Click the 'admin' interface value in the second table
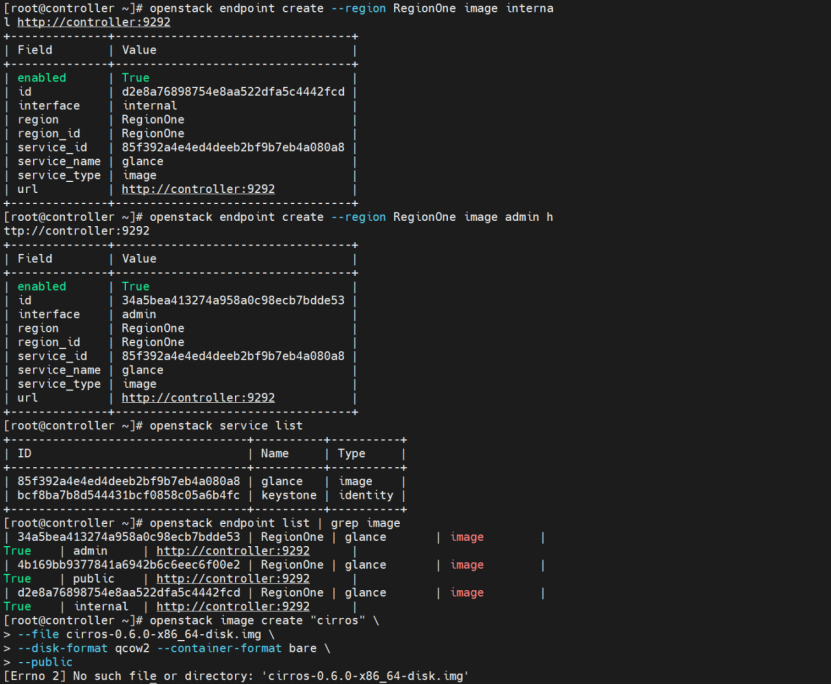The width and height of the screenshot is (831, 685). pos(139,315)
